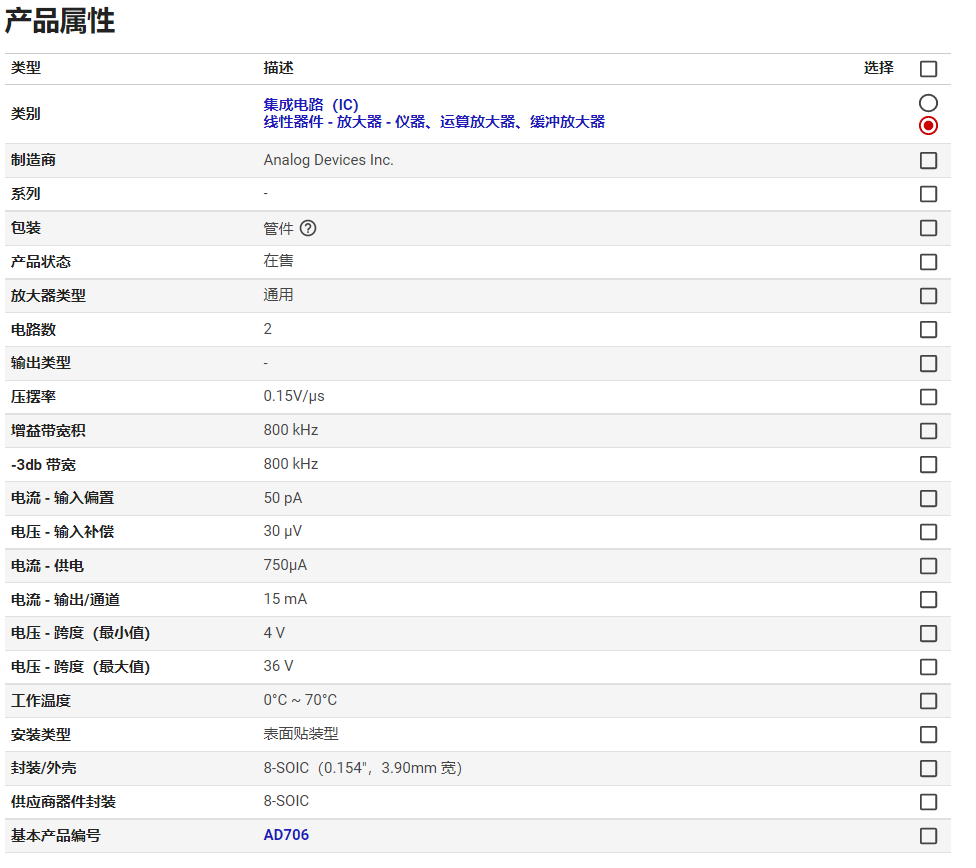The image size is (976, 868).
Task: Select the 放大器类型 通用 checkbox
Action: click(x=928, y=296)
